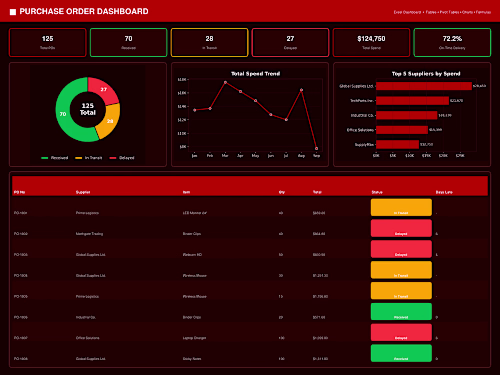This screenshot has width=500, height=375.
Task: Open the 72.2% On-Time Delivery card
Action: (x=452, y=42)
